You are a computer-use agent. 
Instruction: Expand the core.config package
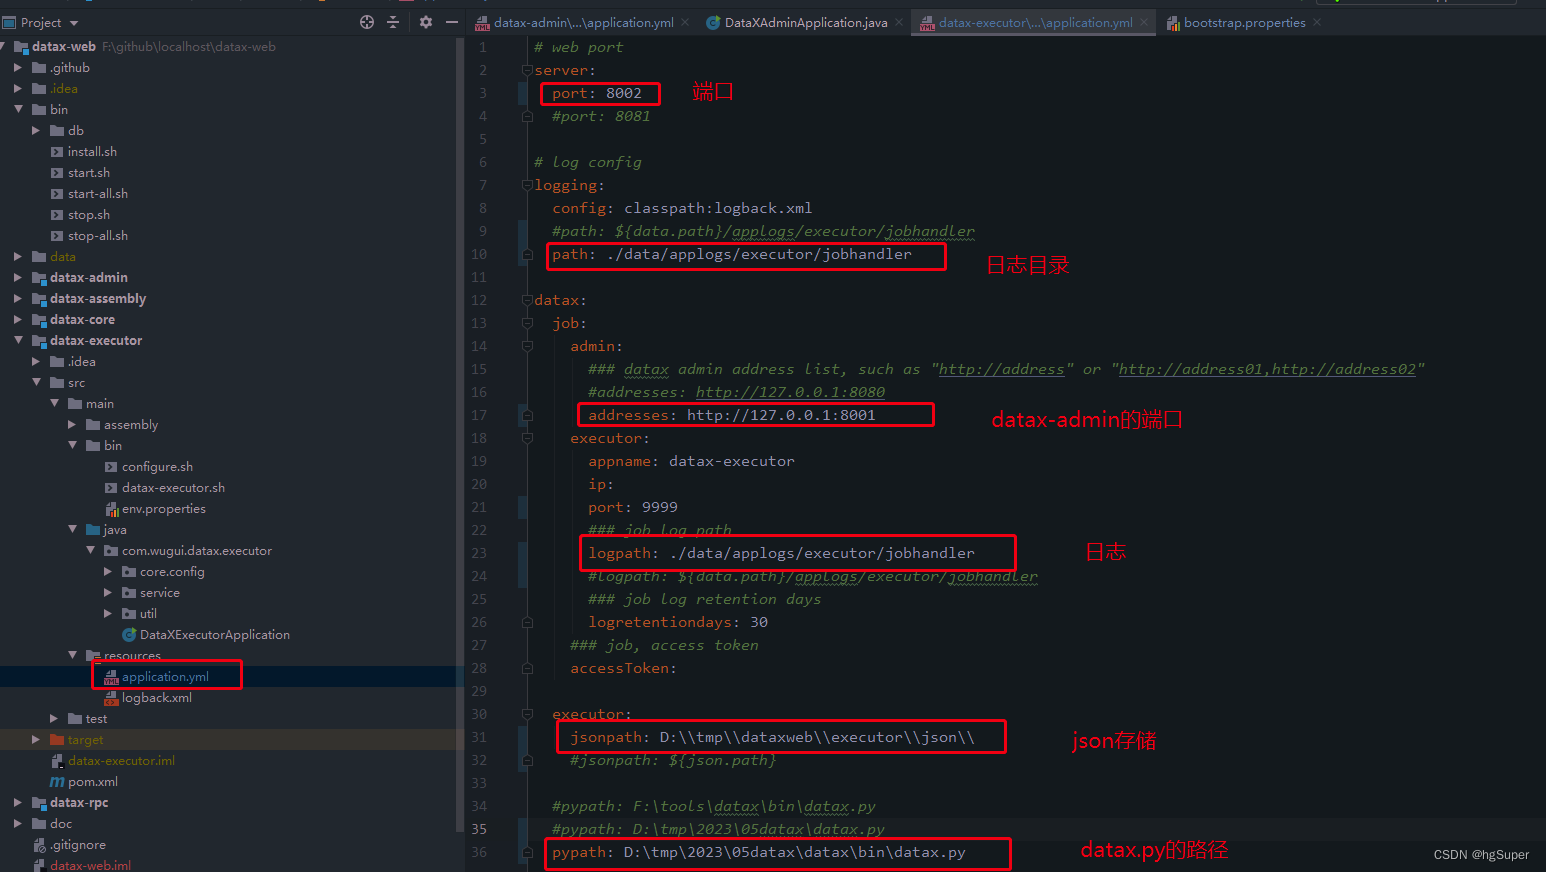pyautogui.click(x=108, y=572)
